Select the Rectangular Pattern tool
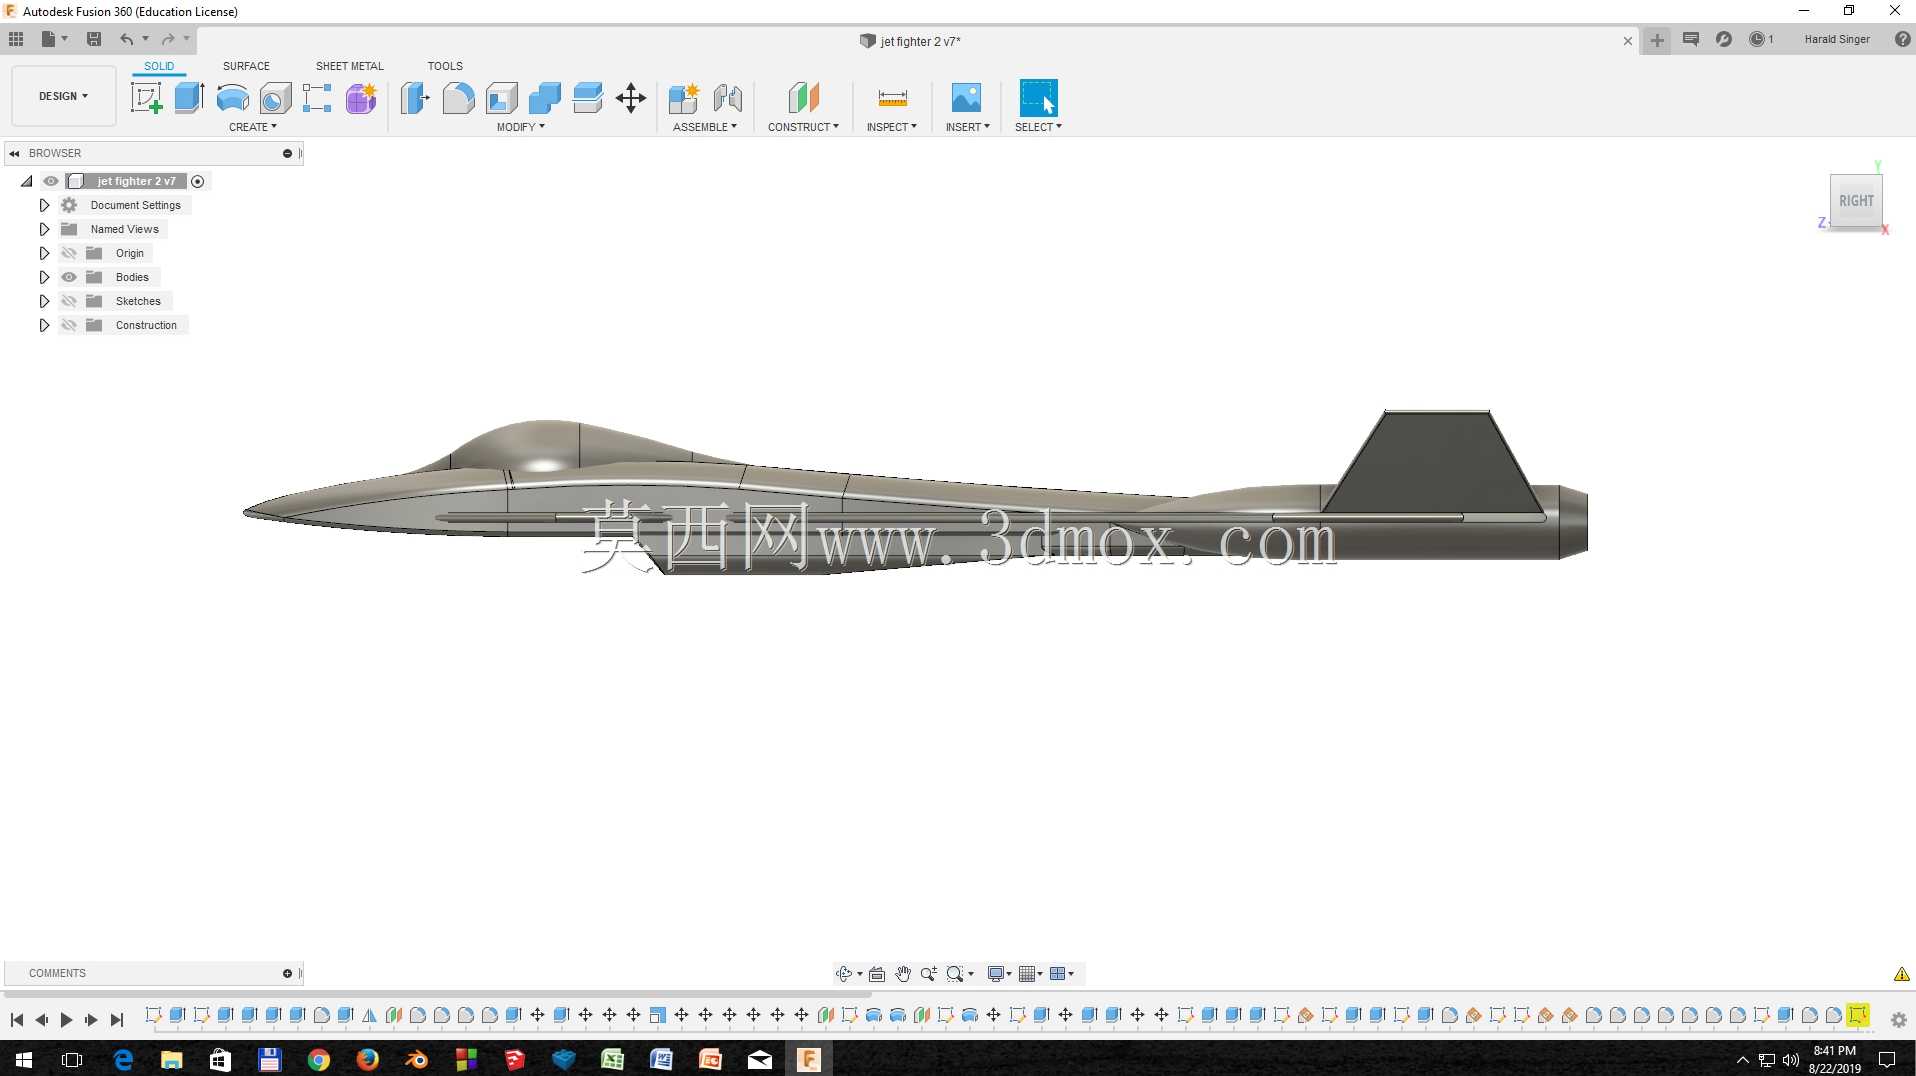Image resolution: width=1916 pixels, height=1076 pixels. coord(317,98)
